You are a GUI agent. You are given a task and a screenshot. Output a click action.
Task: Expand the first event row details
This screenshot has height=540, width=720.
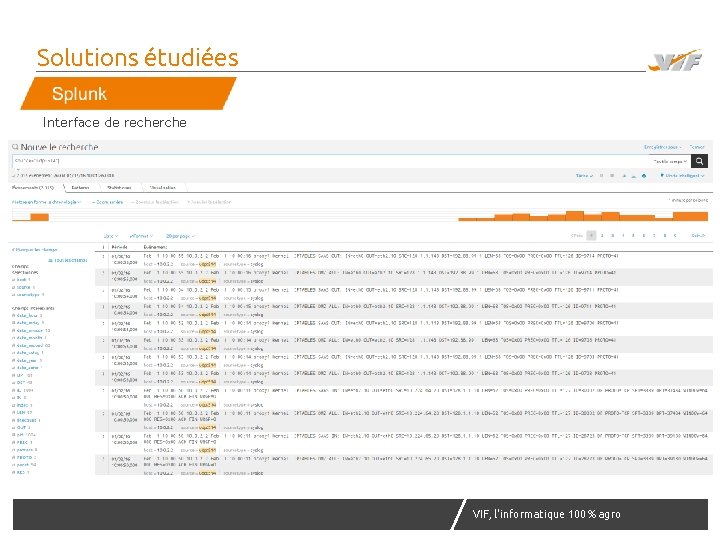[x=103, y=256]
